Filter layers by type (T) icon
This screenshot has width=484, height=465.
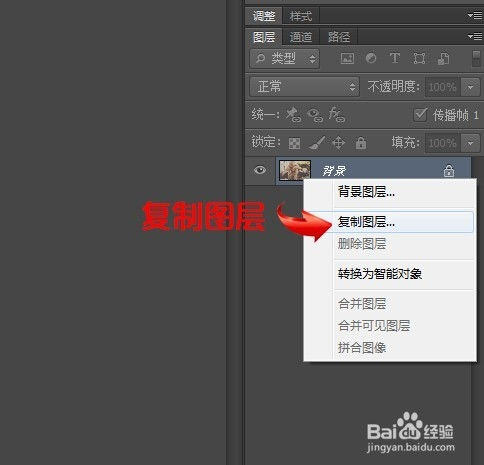tap(395, 58)
